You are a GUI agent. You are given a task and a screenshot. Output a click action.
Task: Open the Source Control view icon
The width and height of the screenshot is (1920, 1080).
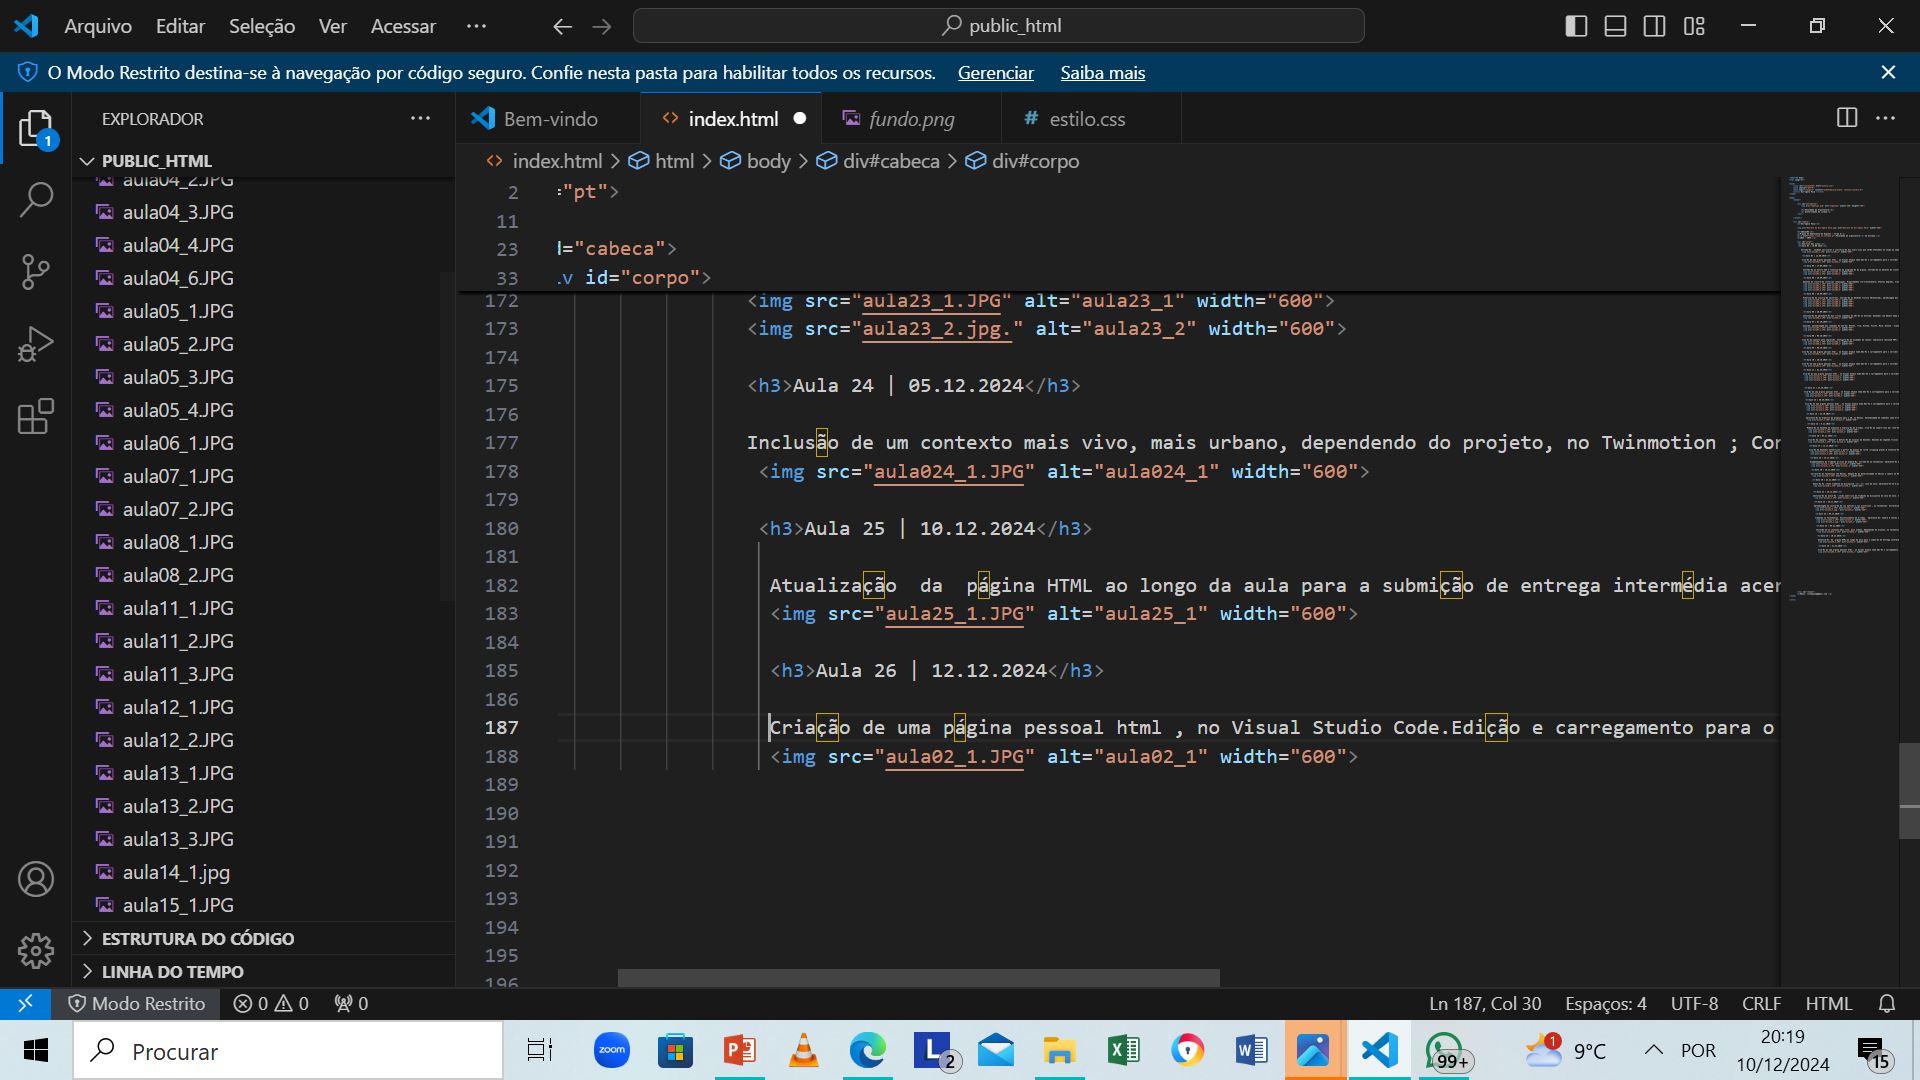click(36, 271)
